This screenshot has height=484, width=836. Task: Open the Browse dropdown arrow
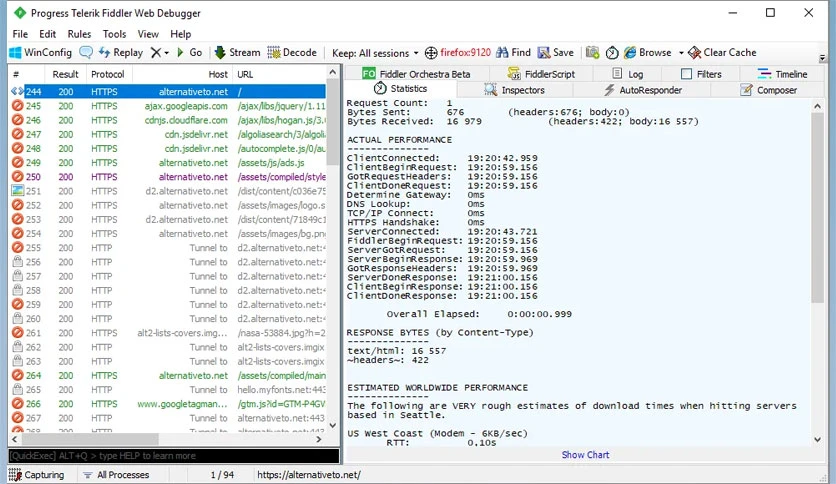(x=681, y=53)
